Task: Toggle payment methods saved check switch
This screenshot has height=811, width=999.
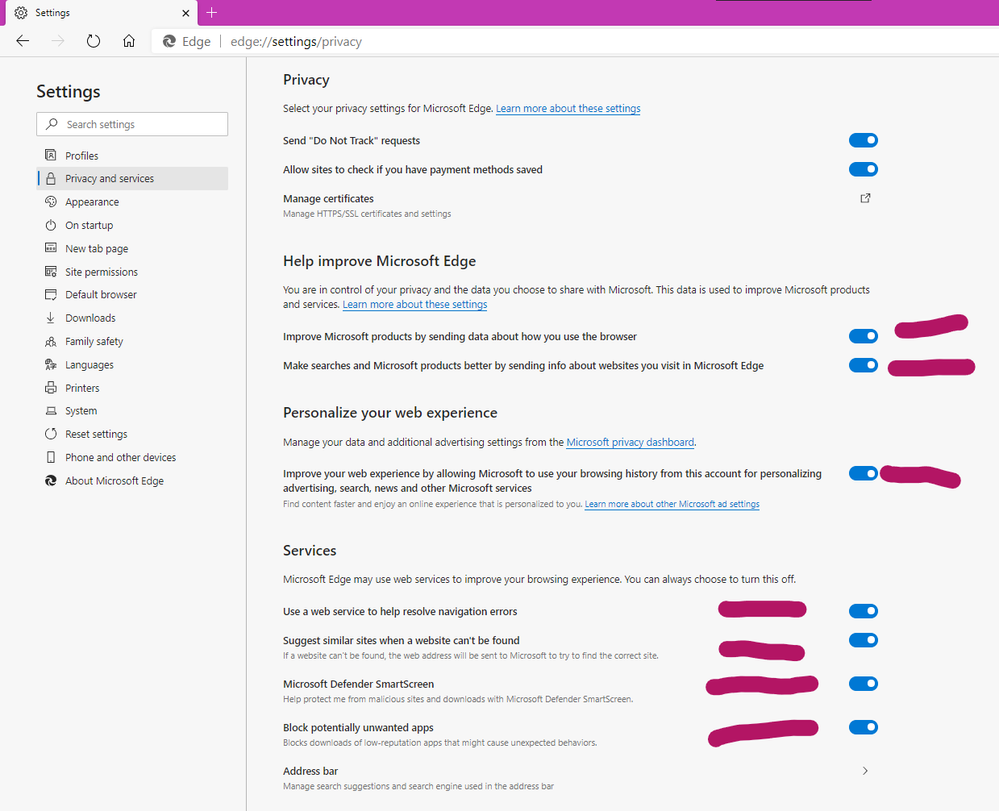Action: (x=863, y=169)
